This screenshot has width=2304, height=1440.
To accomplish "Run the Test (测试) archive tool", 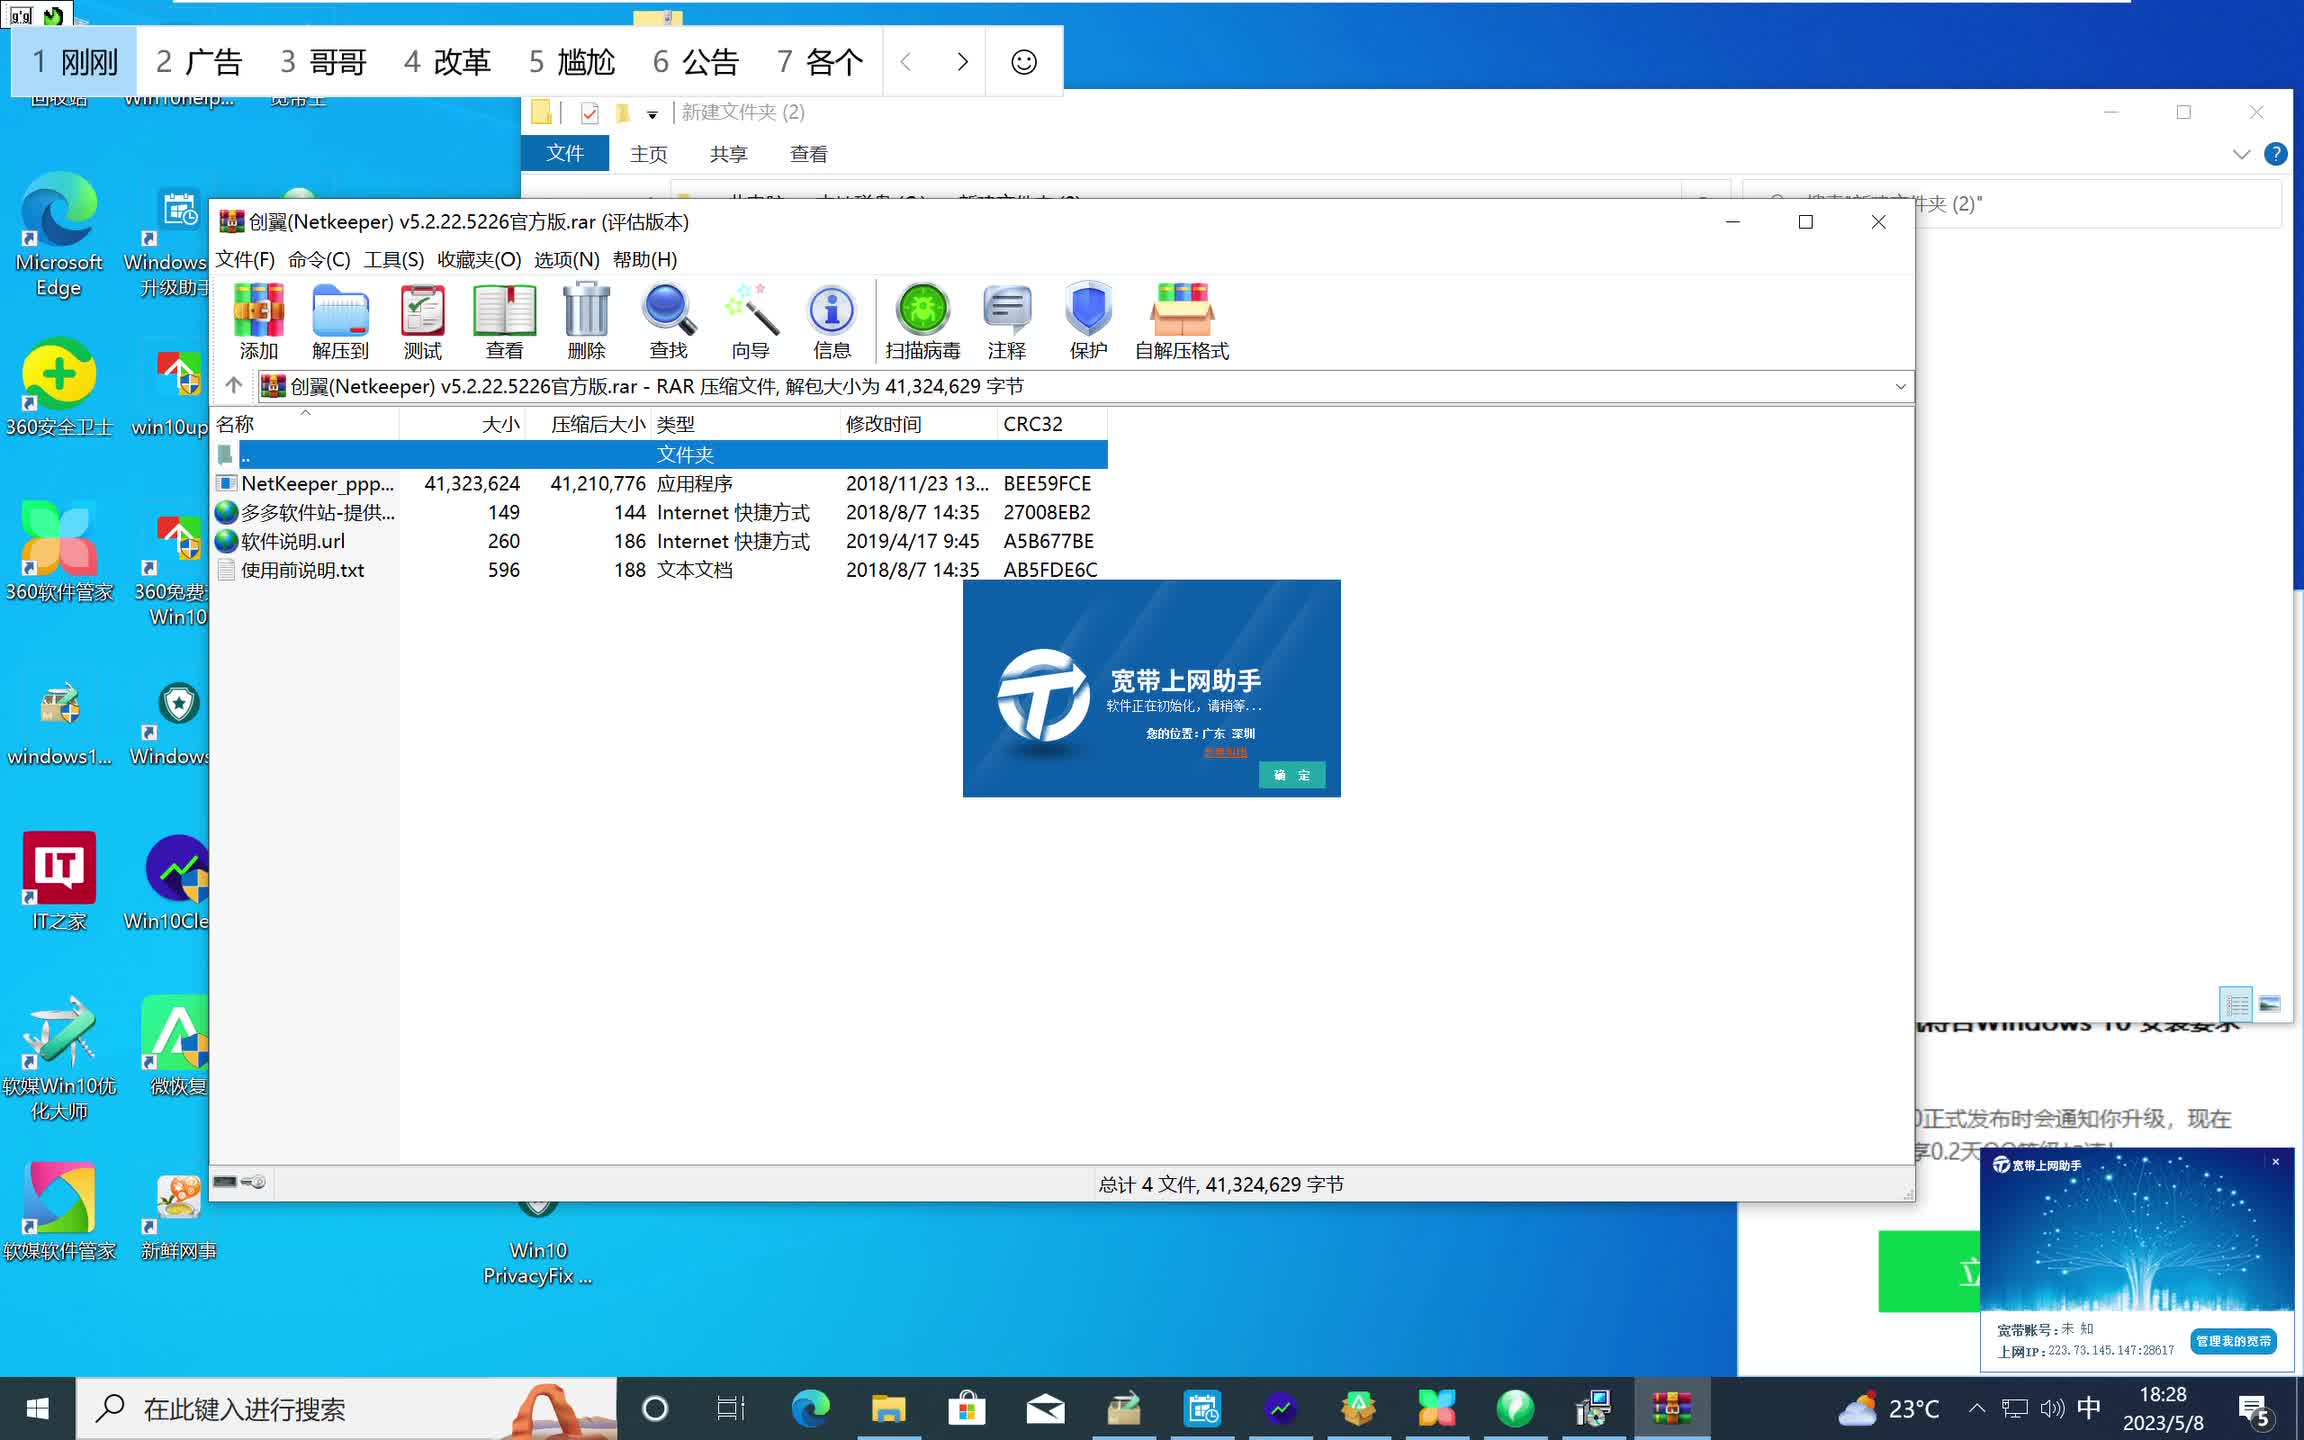I will (x=422, y=321).
